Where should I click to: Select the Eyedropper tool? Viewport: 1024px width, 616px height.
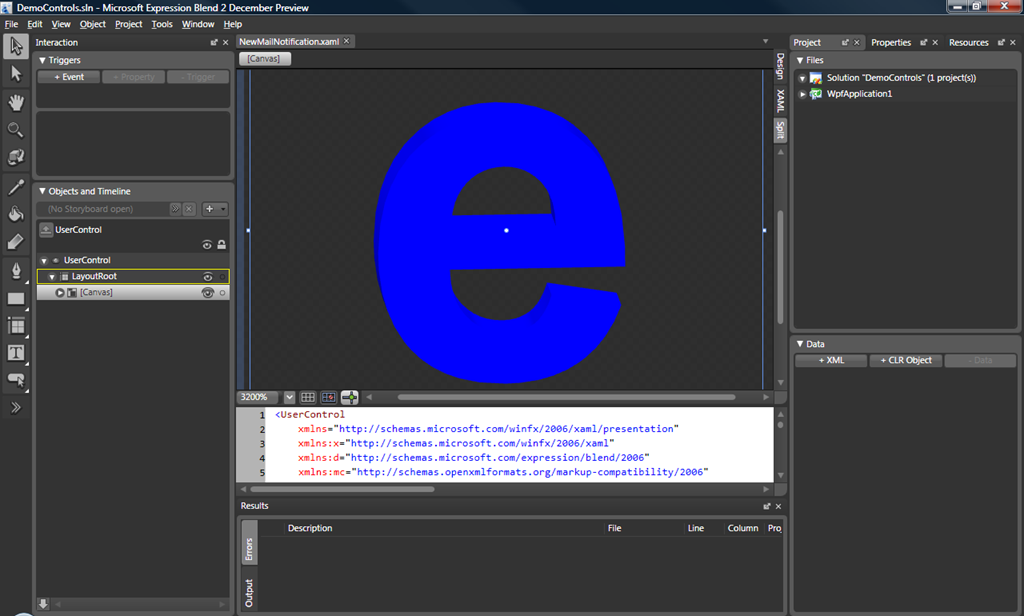point(16,187)
